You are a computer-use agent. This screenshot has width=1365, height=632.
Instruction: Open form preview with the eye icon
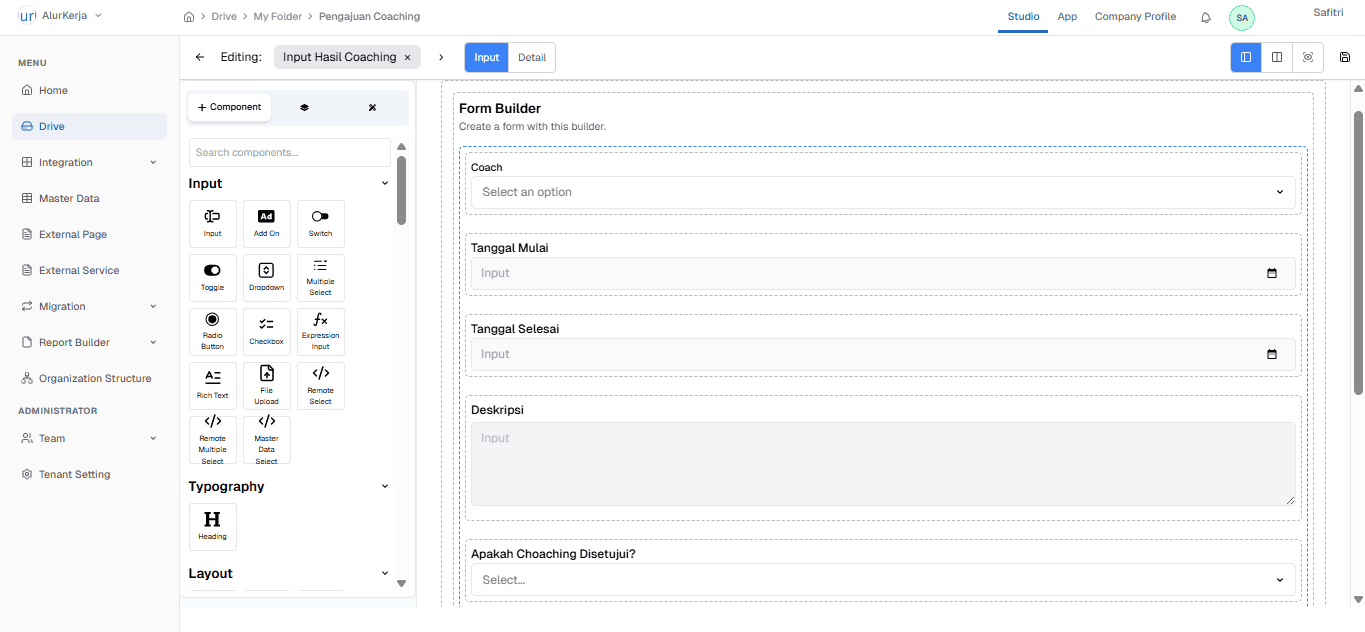click(x=1308, y=57)
